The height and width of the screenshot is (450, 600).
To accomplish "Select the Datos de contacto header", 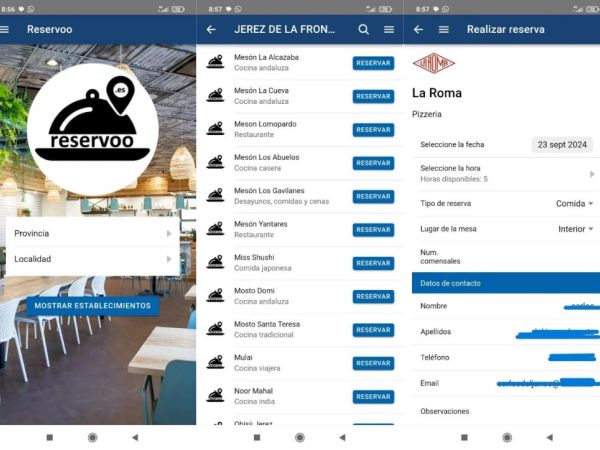I will pos(506,283).
